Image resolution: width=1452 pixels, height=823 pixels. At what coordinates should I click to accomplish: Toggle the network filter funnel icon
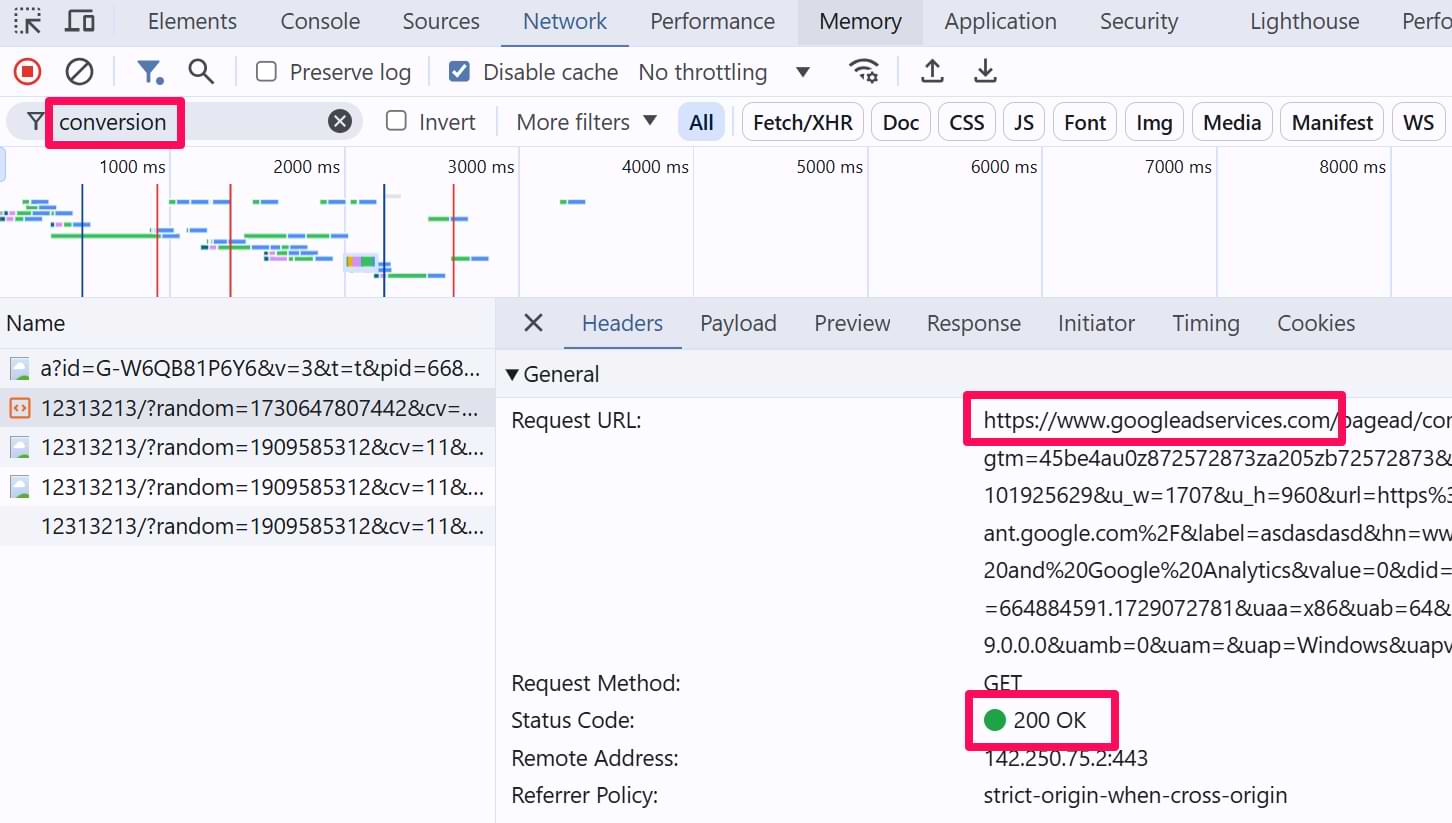coord(149,72)
